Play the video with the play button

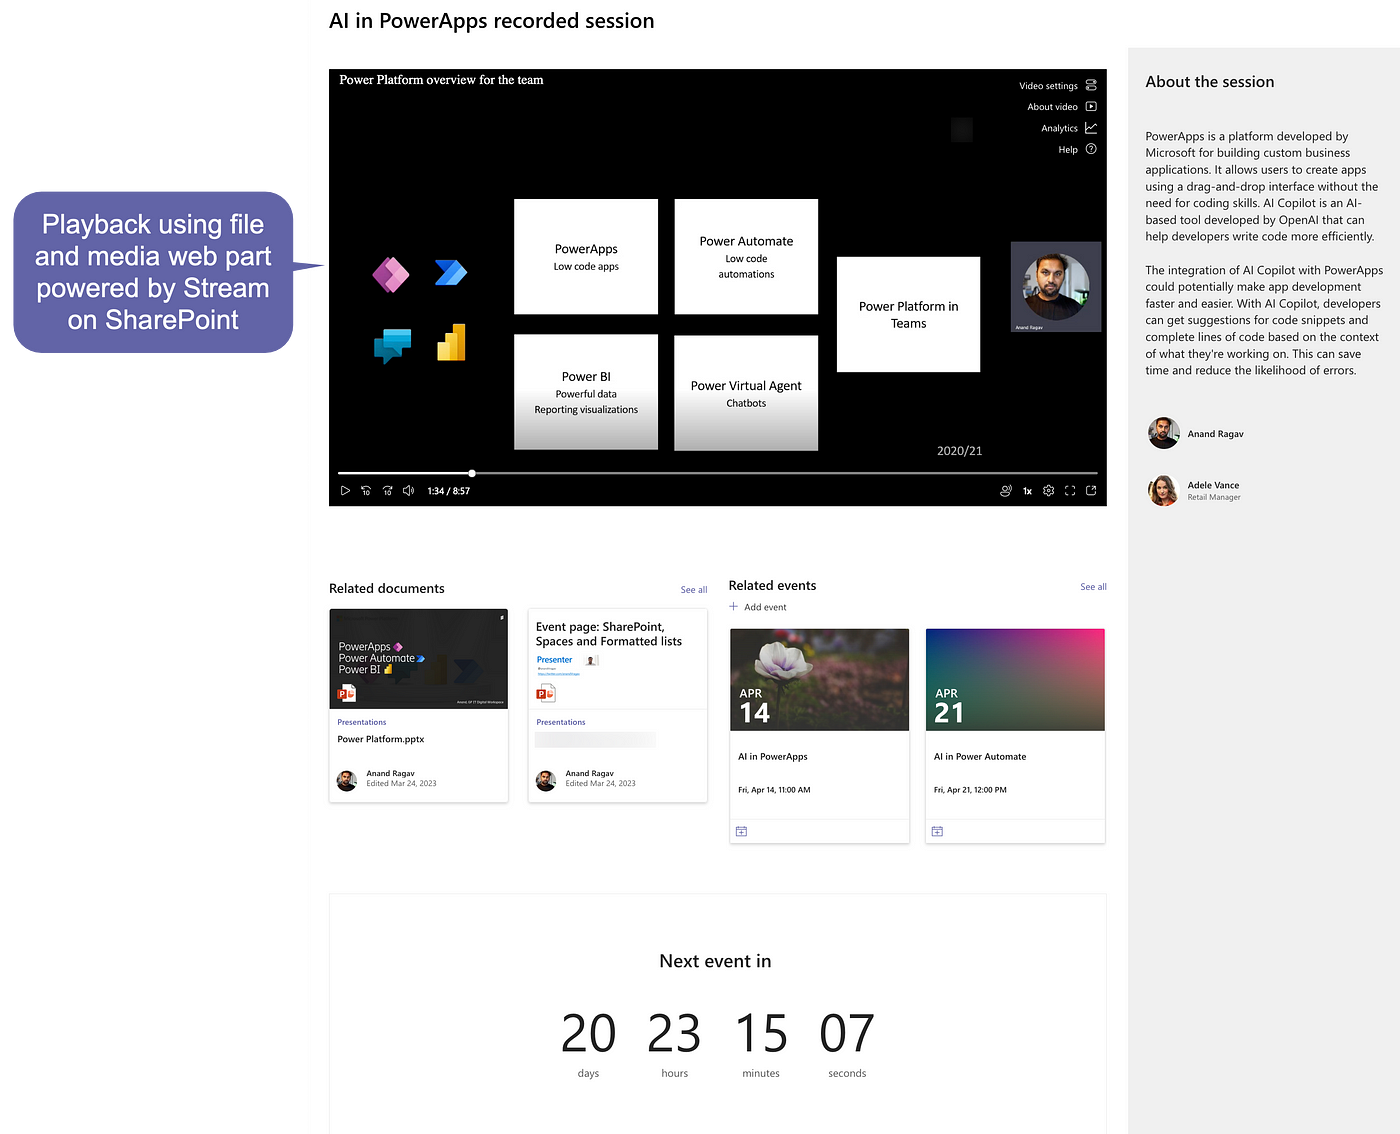(345, 491)
